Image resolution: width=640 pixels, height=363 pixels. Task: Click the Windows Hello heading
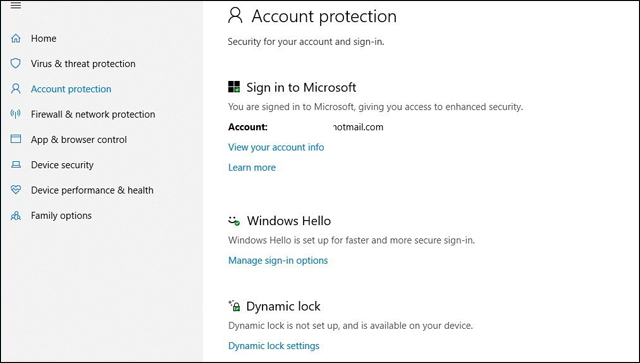coord(289,221)
